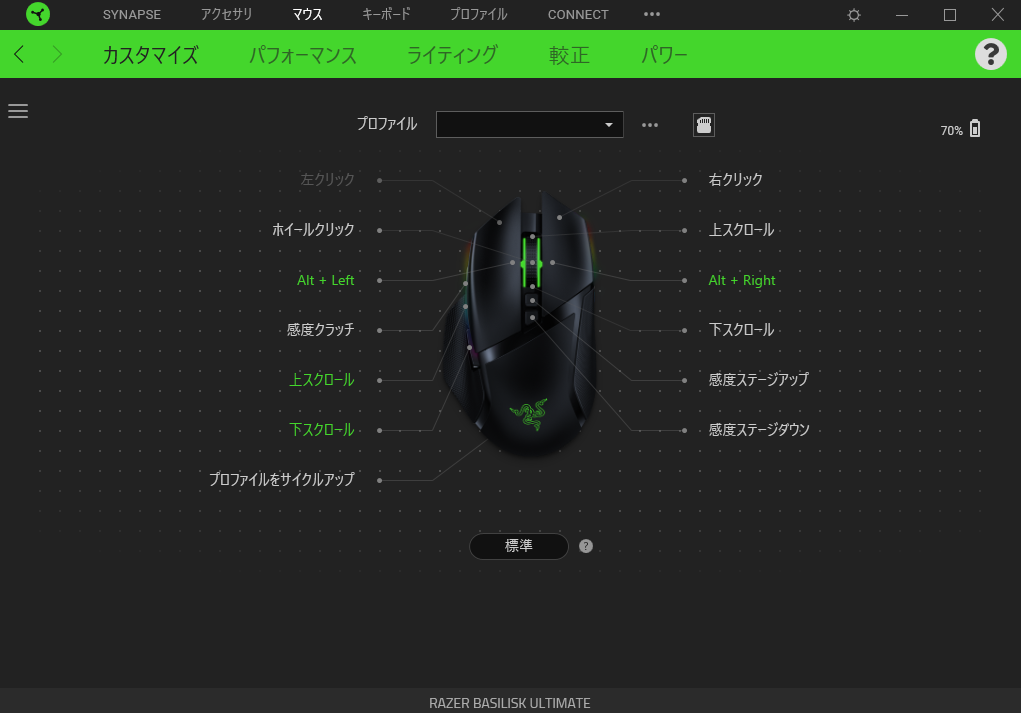The height and width of the screenshot is (713, 1021).
Task: Select the ホイールクリック assignment
Action: pyautogui.click(x=313, y=230)
